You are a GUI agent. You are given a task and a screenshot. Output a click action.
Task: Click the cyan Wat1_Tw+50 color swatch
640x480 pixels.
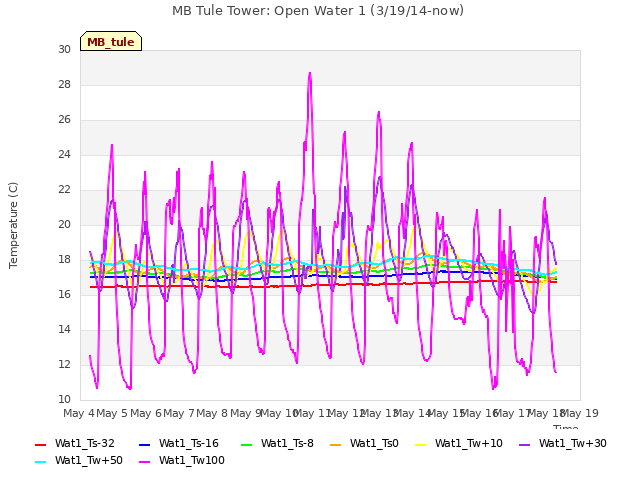[41, 462]
